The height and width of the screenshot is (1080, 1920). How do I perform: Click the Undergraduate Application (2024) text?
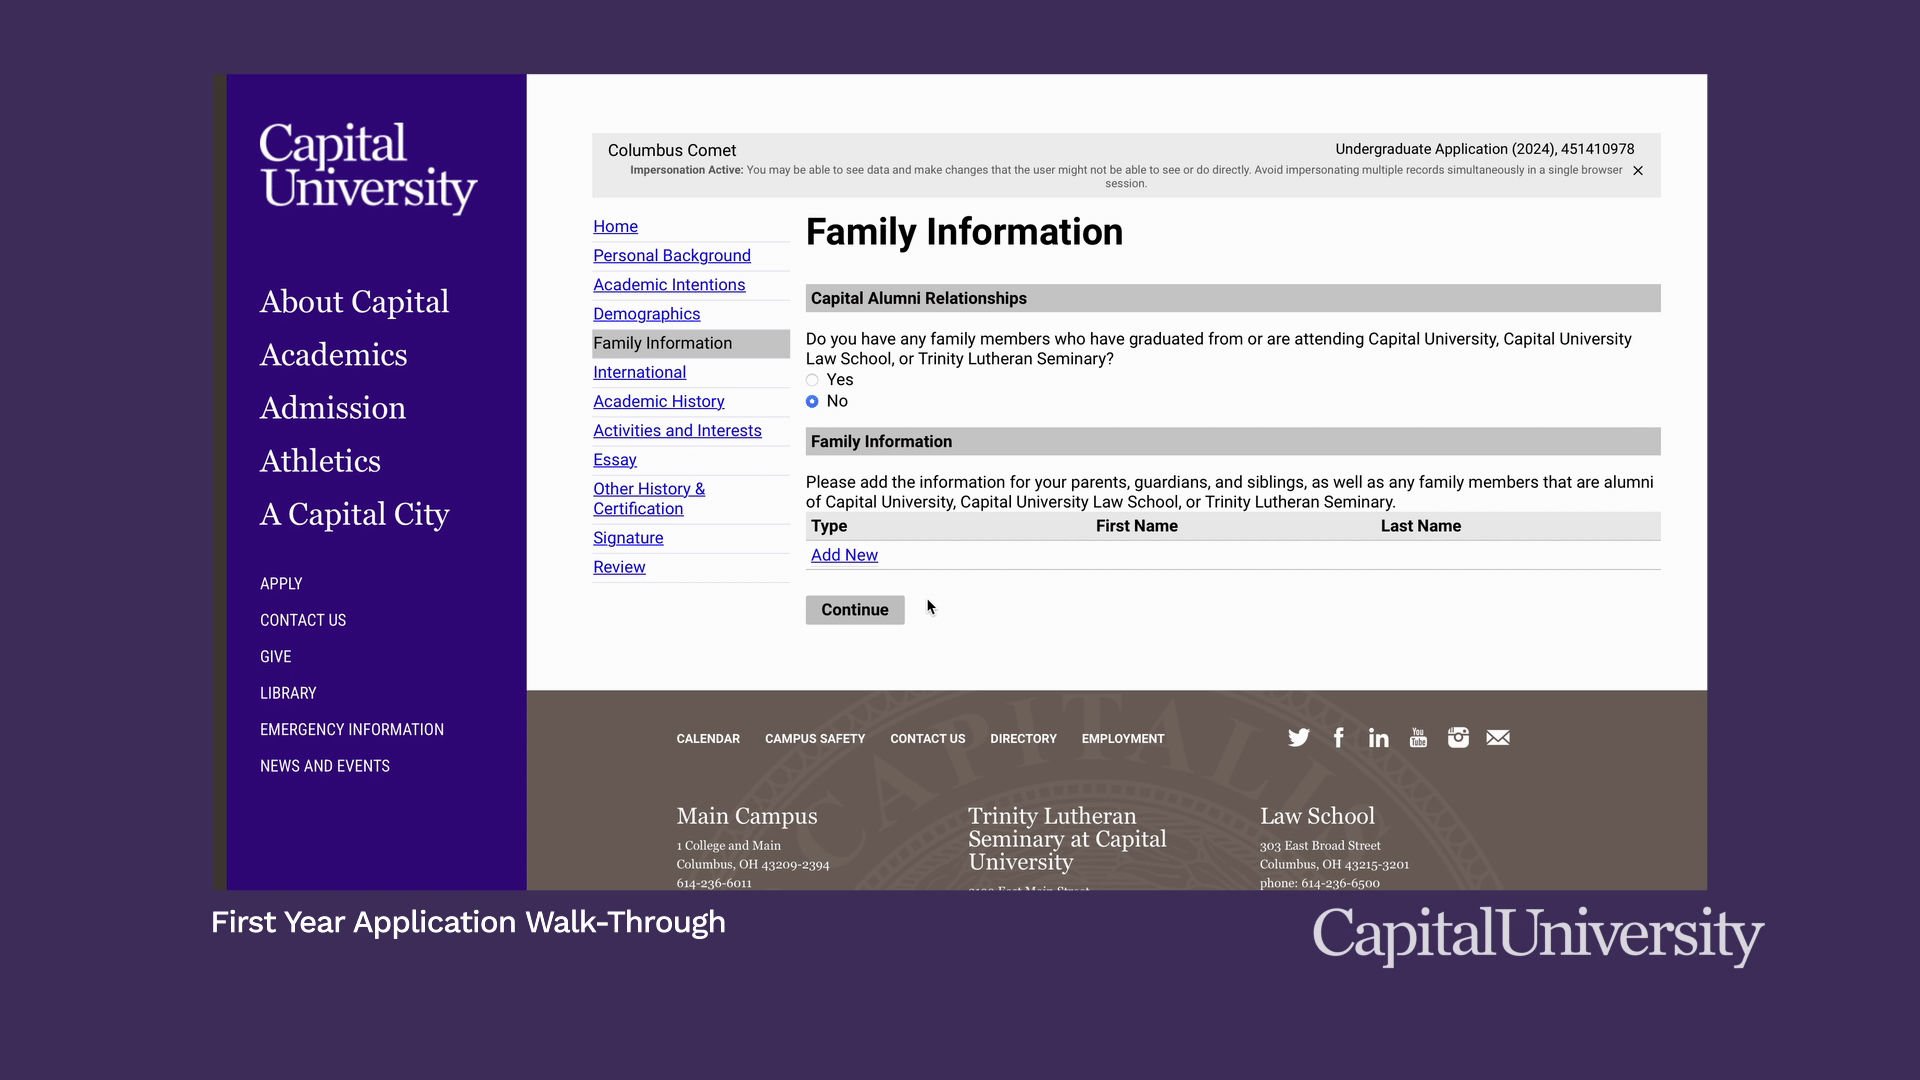coord(1485,149)
